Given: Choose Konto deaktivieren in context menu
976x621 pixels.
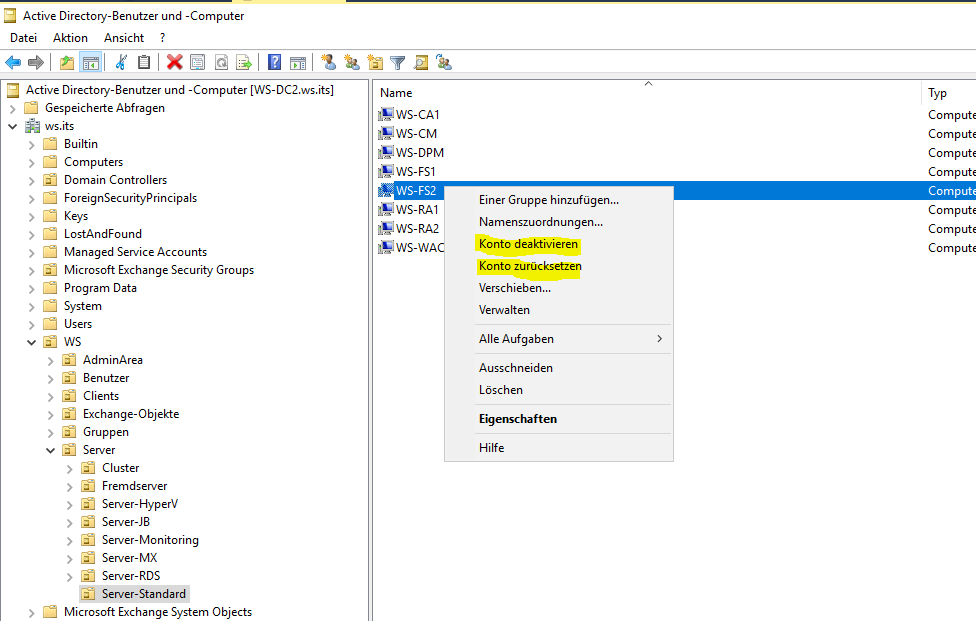Looking at the screenshot, I should click(528, 244).
